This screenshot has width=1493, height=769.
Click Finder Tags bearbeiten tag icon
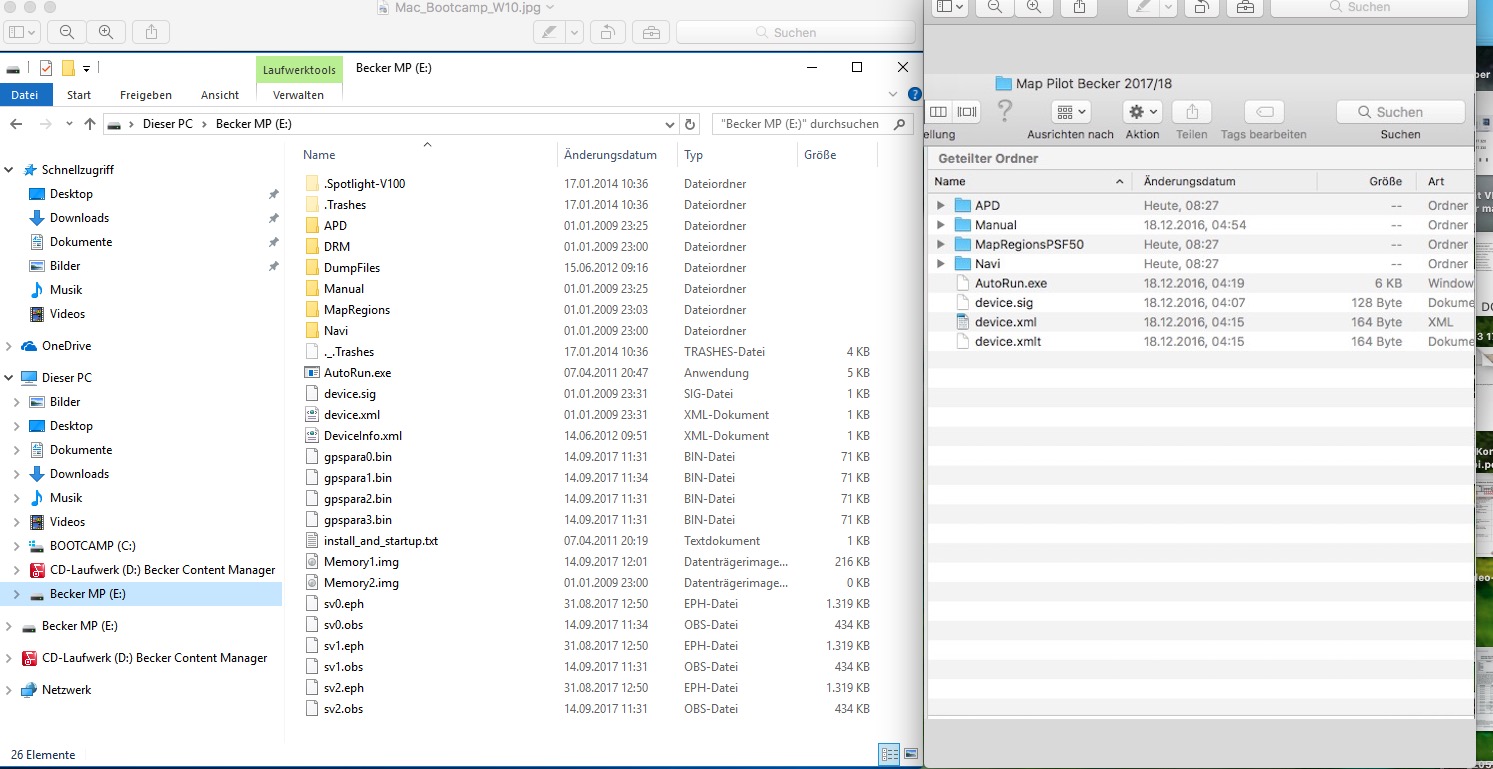point(1264,112)
